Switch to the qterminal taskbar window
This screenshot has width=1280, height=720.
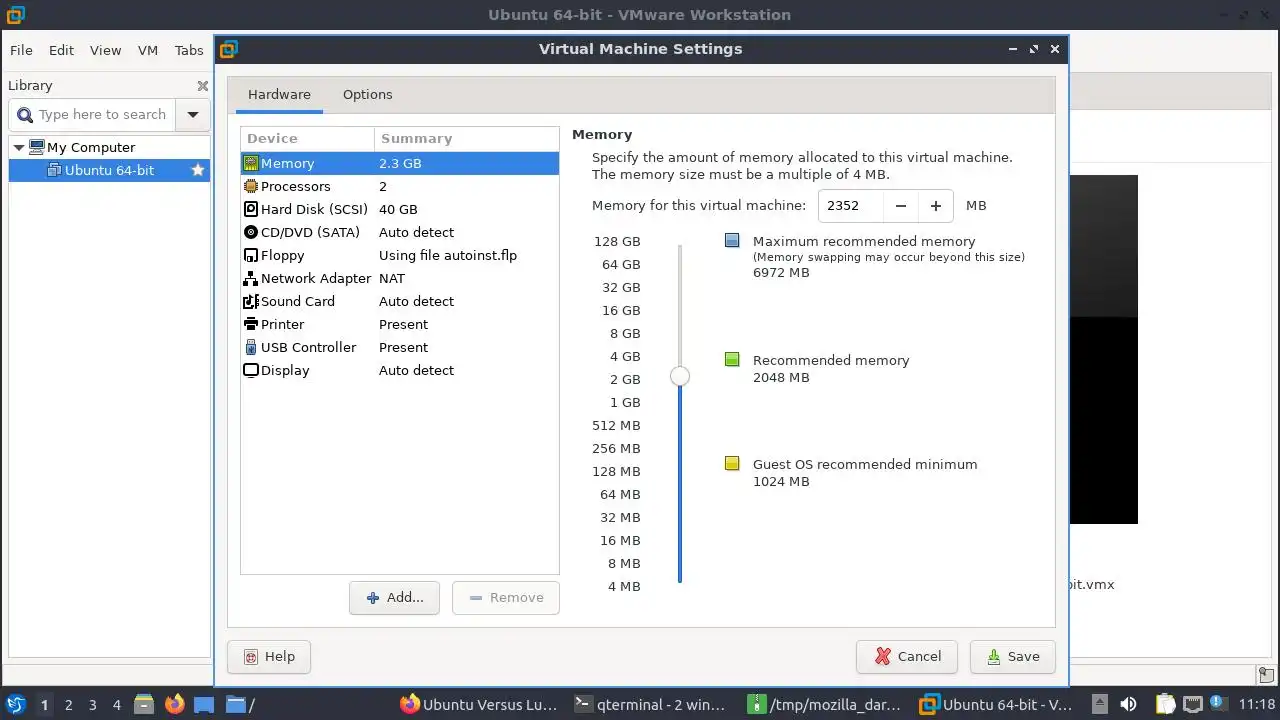(651, 705)
